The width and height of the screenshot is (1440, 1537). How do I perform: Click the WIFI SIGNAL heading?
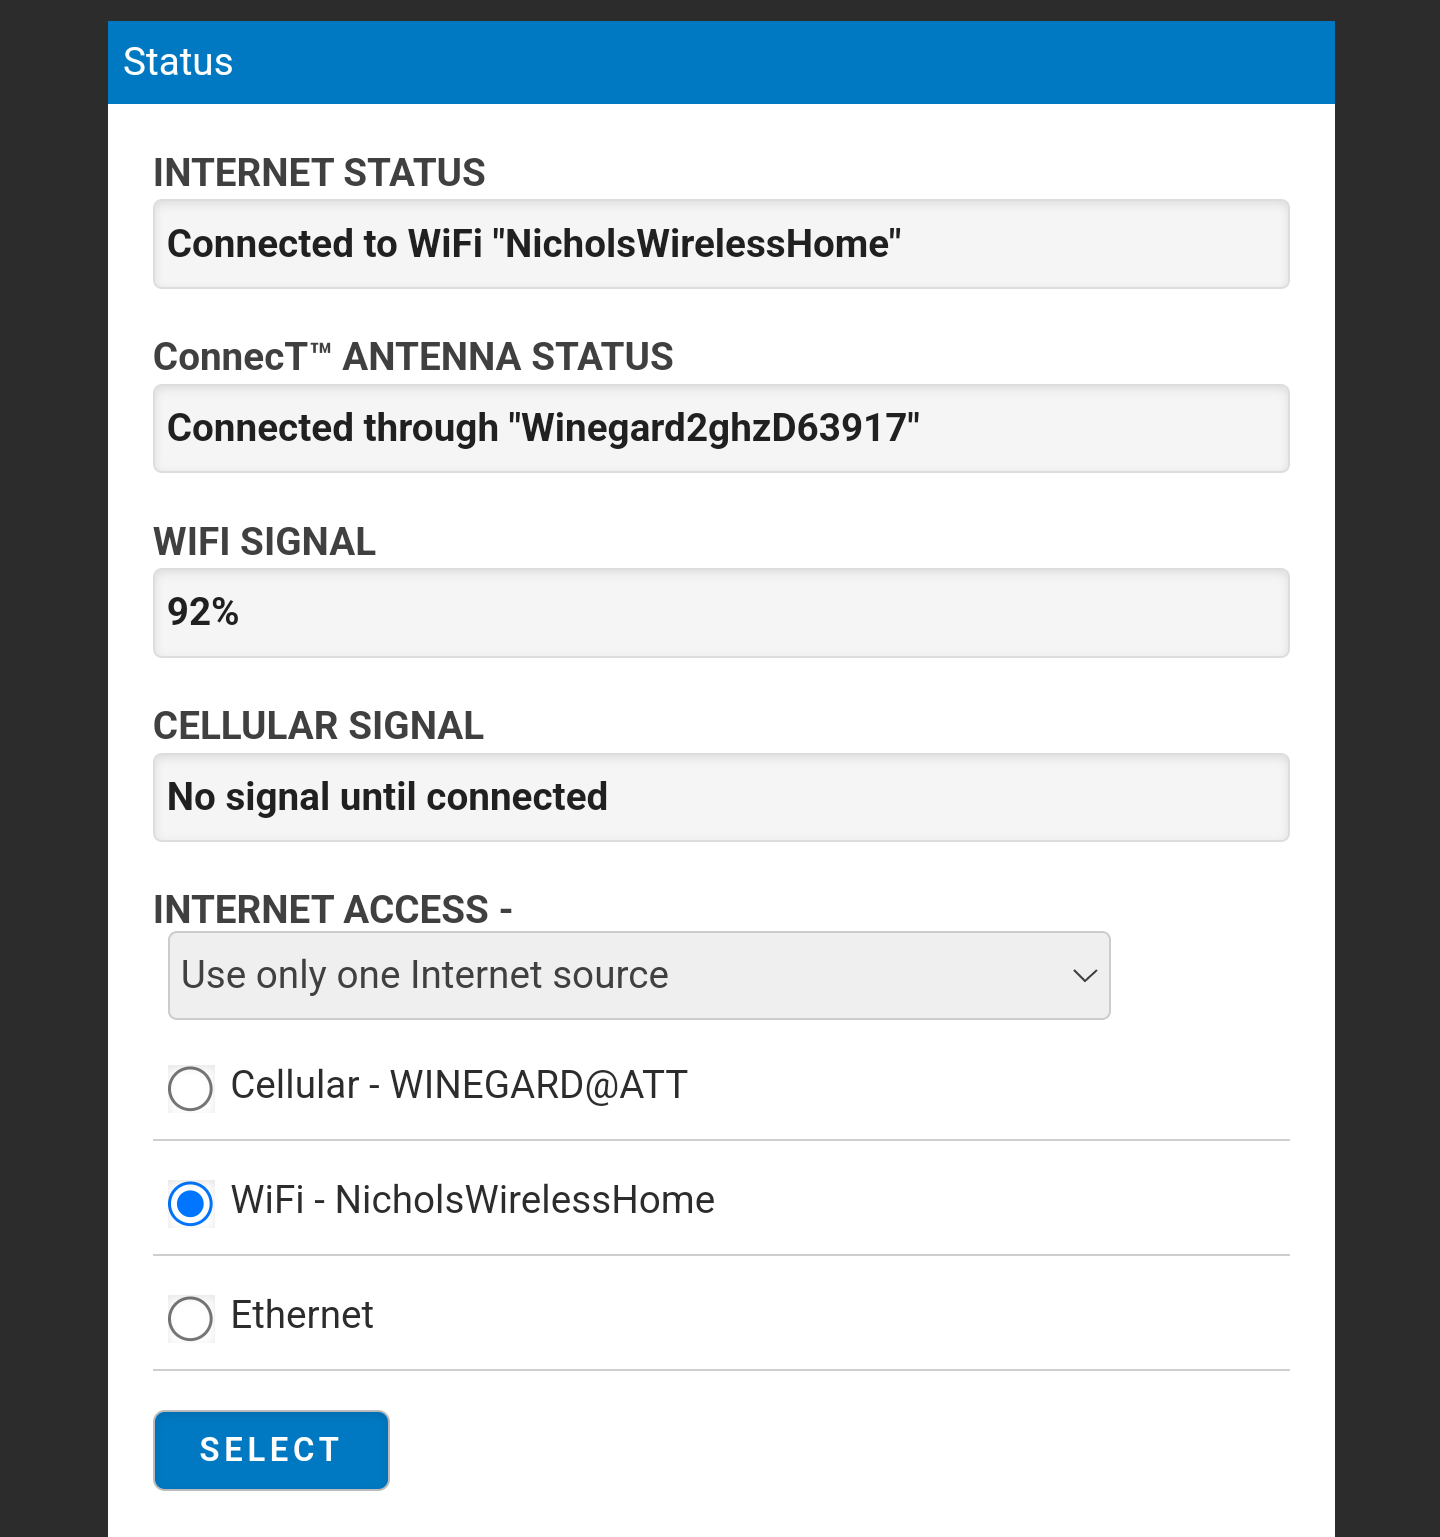click(264, 542)
